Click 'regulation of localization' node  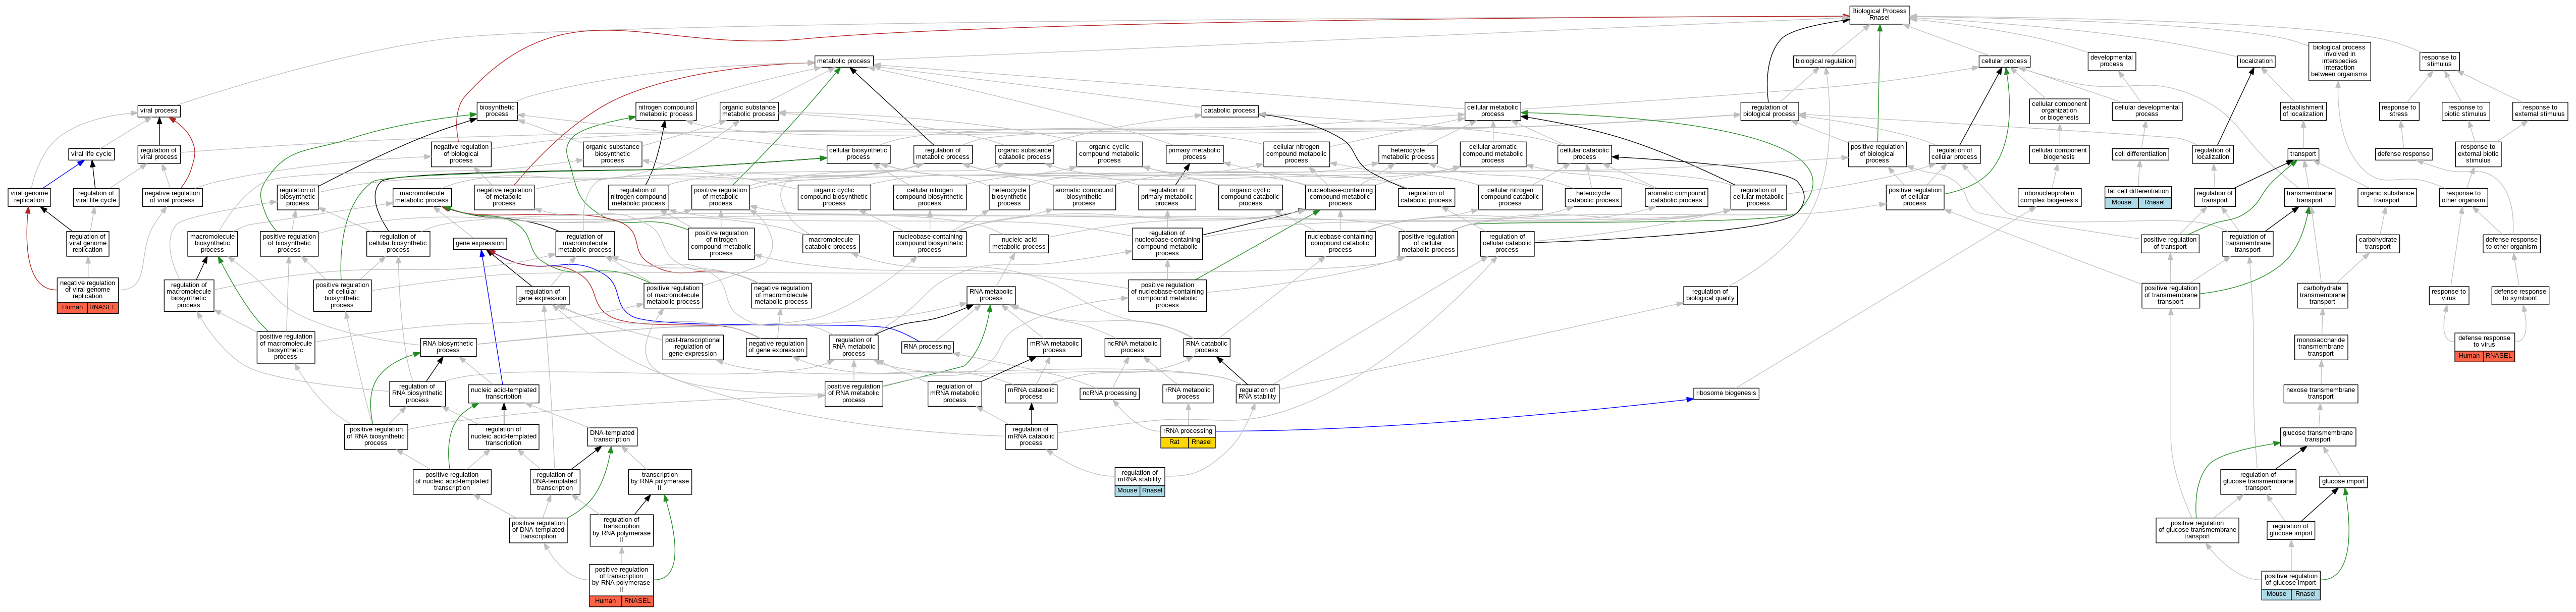point(2213,154)
